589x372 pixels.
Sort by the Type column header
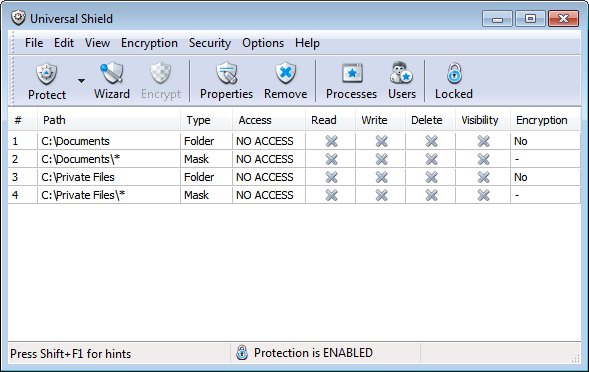206,120
